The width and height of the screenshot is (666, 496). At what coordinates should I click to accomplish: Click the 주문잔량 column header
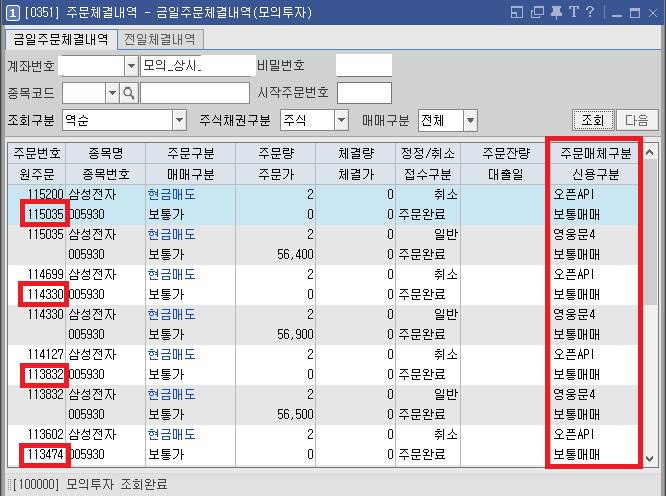click(x=505, y=153)
